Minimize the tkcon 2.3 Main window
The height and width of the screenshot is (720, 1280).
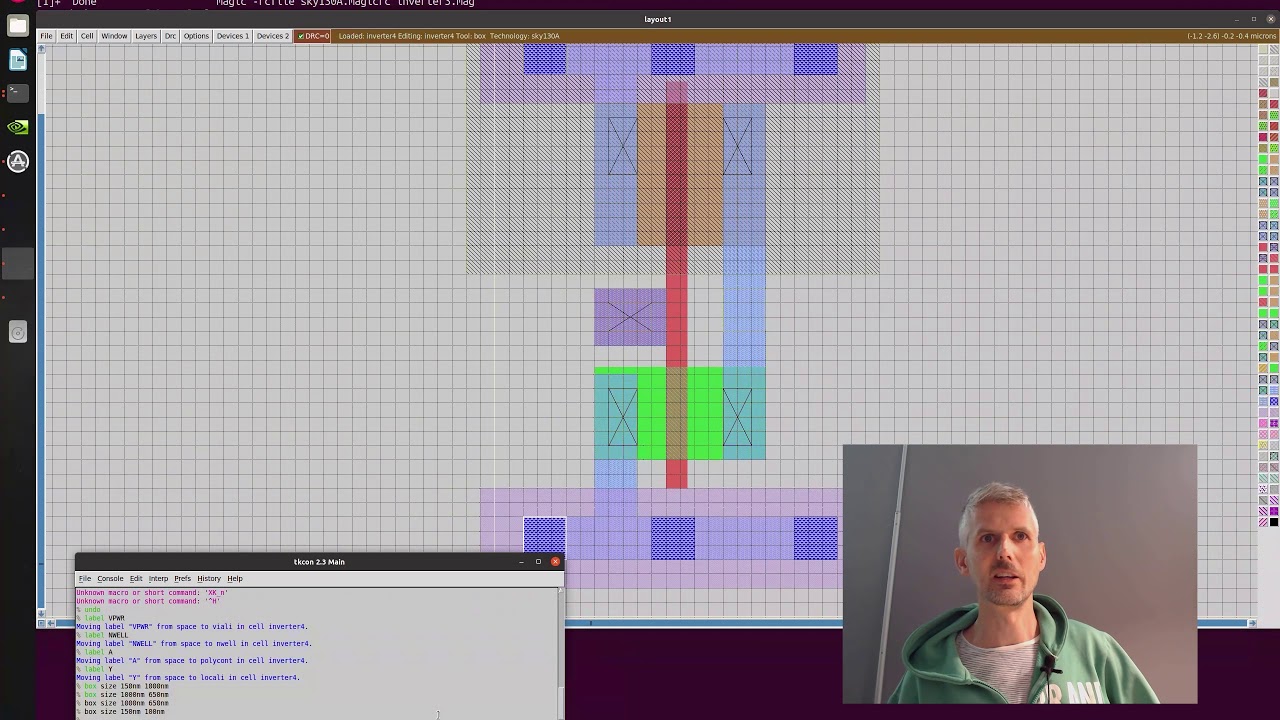(x=521, y=562)
